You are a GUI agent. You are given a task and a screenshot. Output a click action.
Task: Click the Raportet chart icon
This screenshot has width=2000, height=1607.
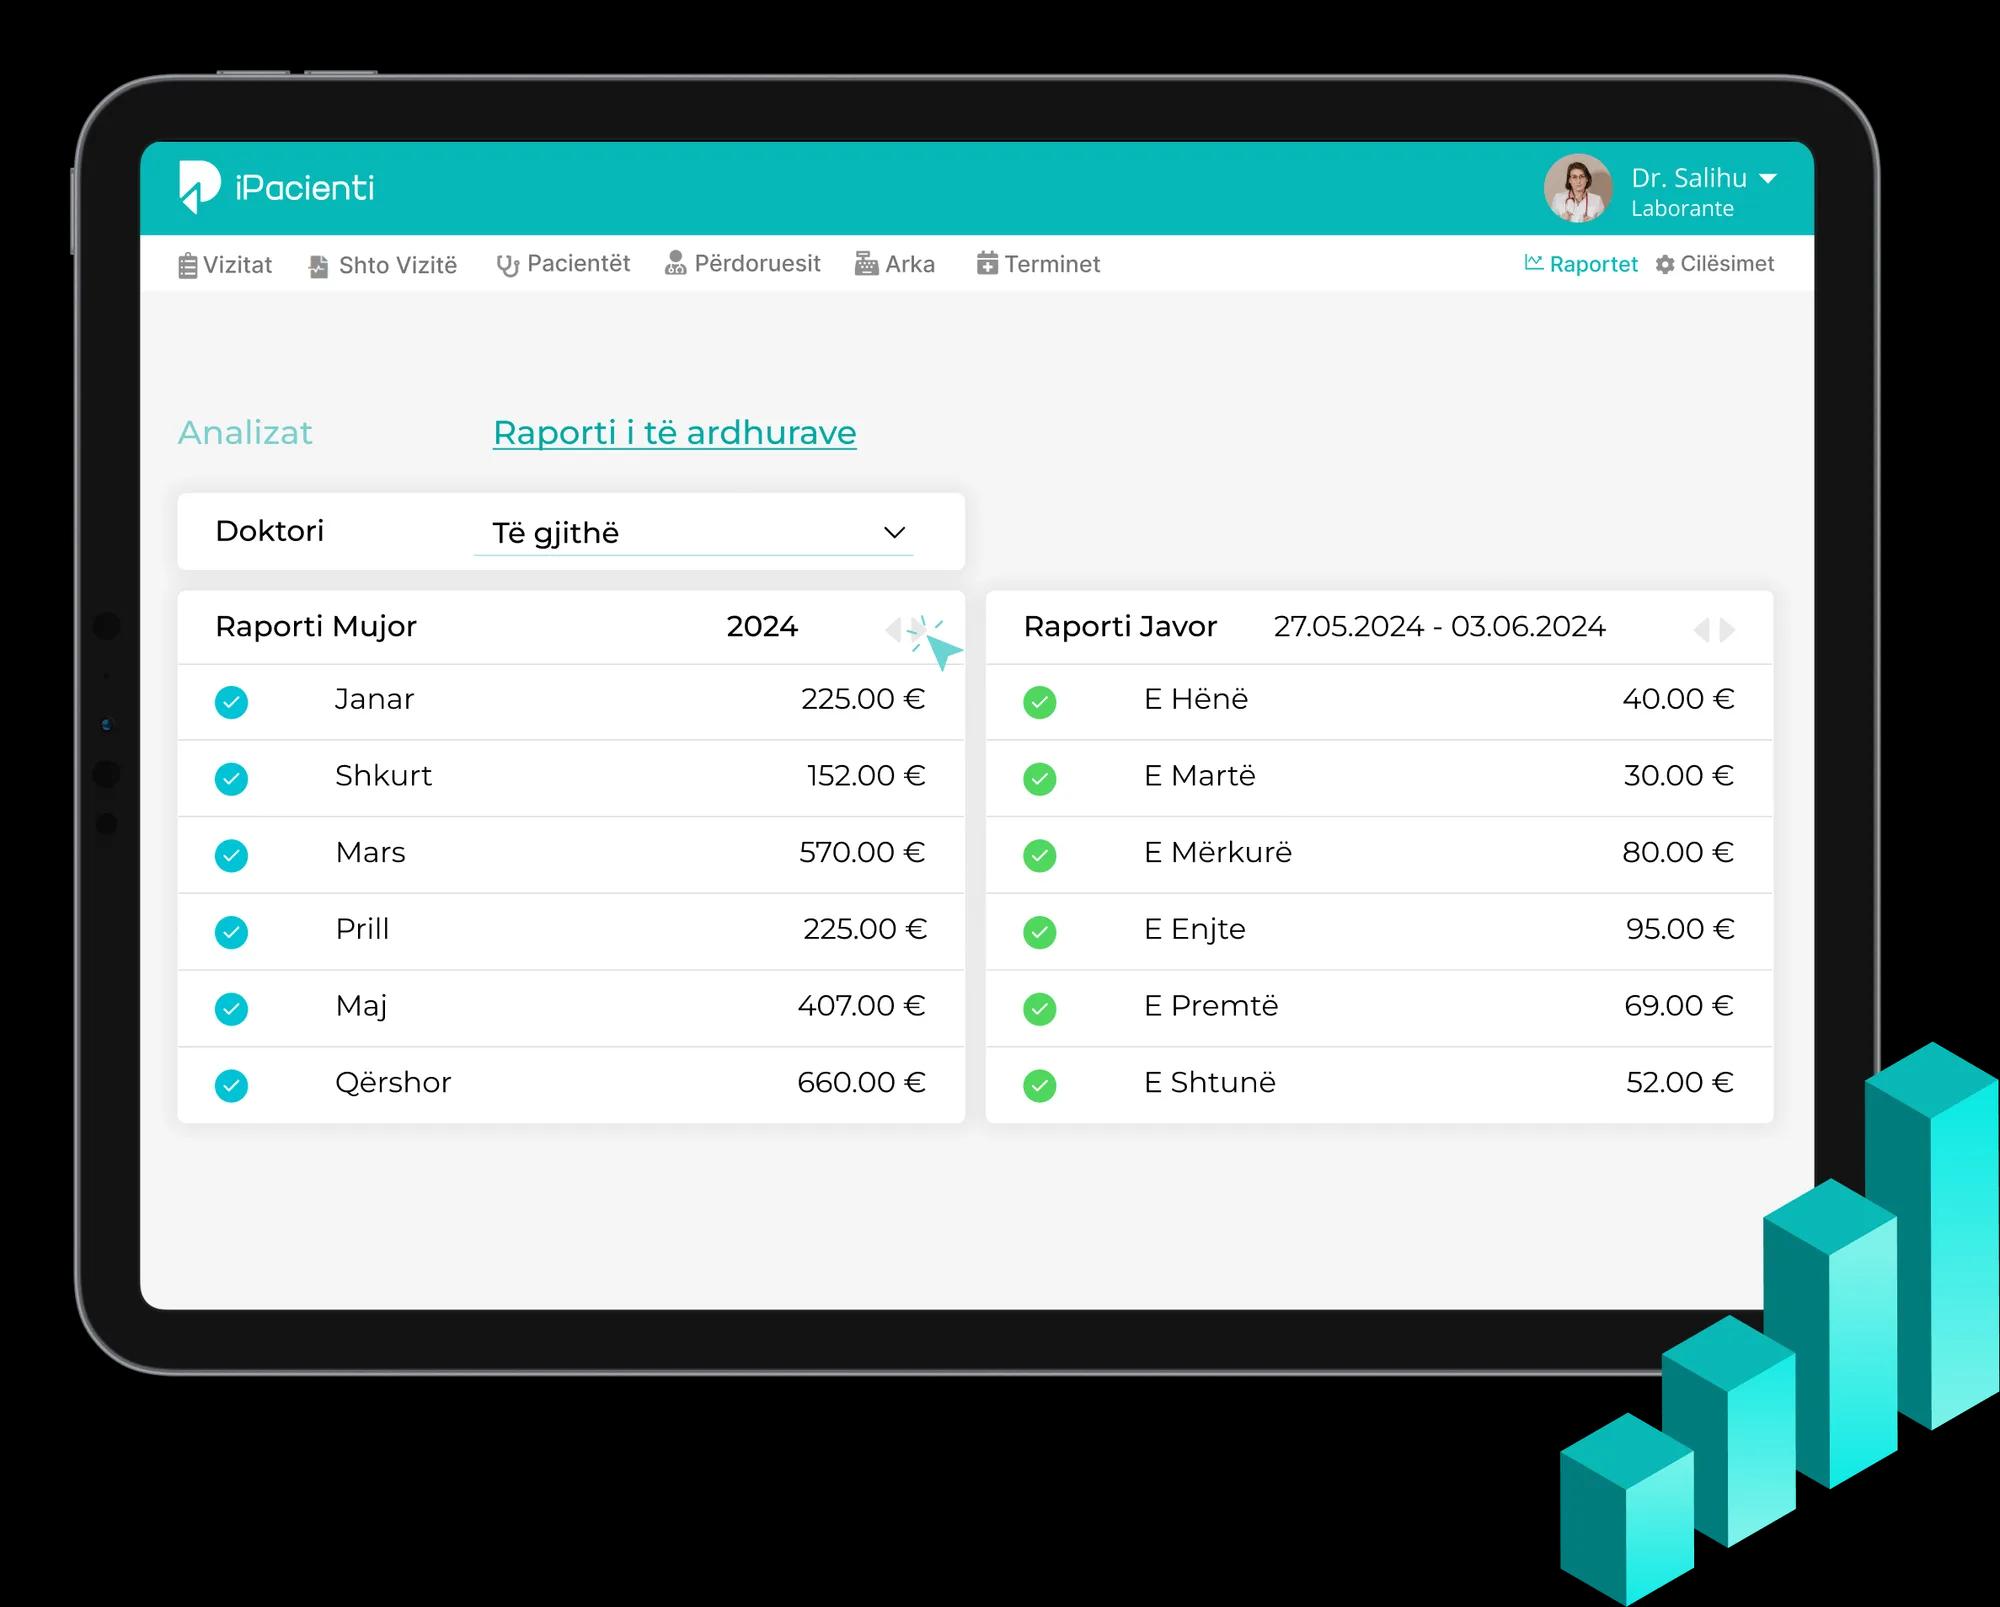pyautogui.click(x=1533, y=262)
